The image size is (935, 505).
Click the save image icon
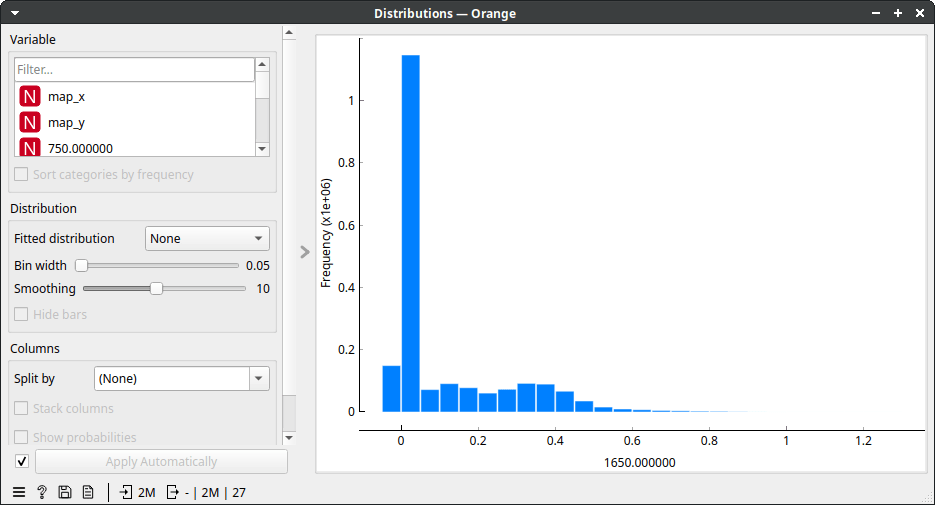click(x=65, y=492)
